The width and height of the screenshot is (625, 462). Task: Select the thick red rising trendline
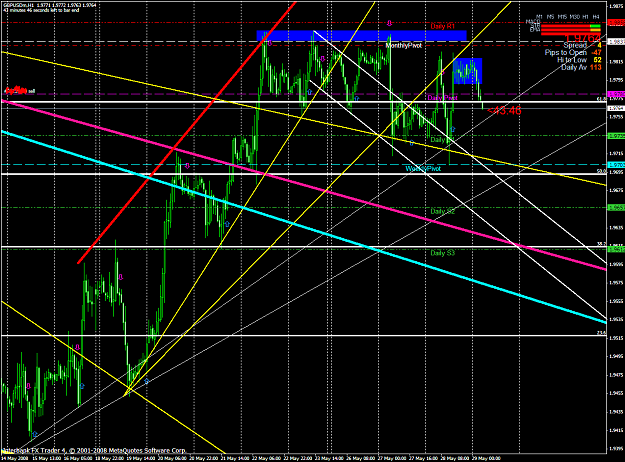[x=187, y=131]
